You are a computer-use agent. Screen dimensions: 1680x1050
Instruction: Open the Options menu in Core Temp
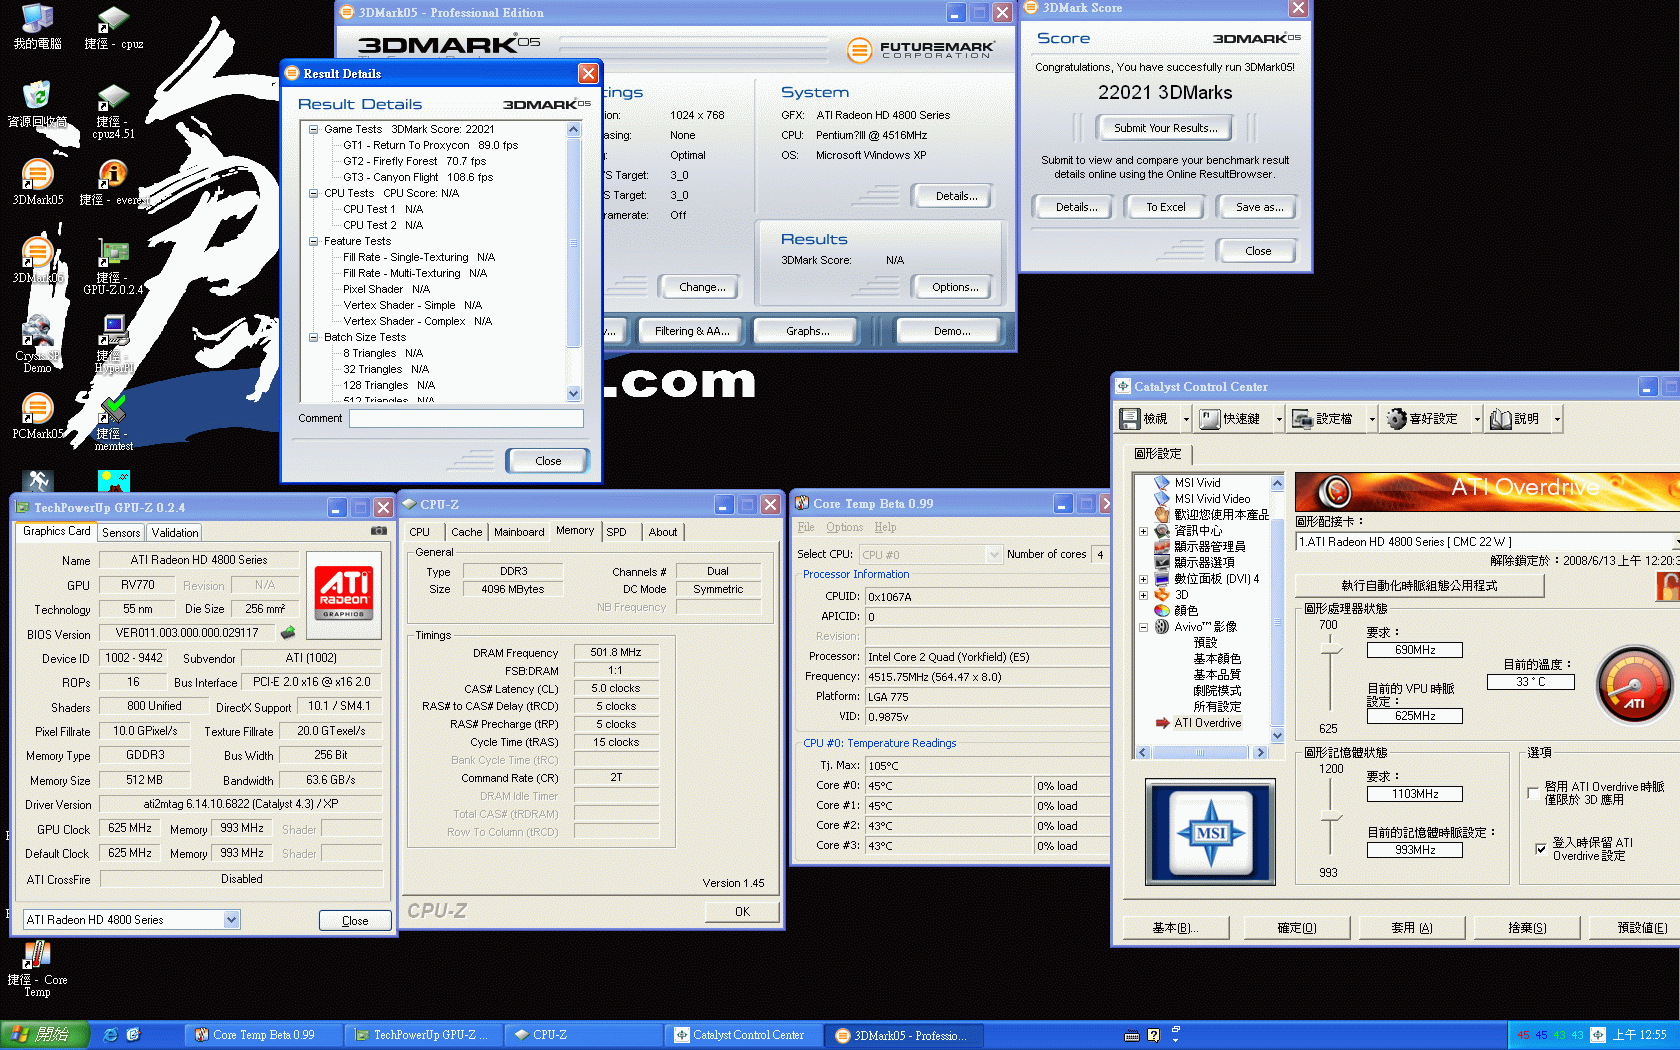844,527
